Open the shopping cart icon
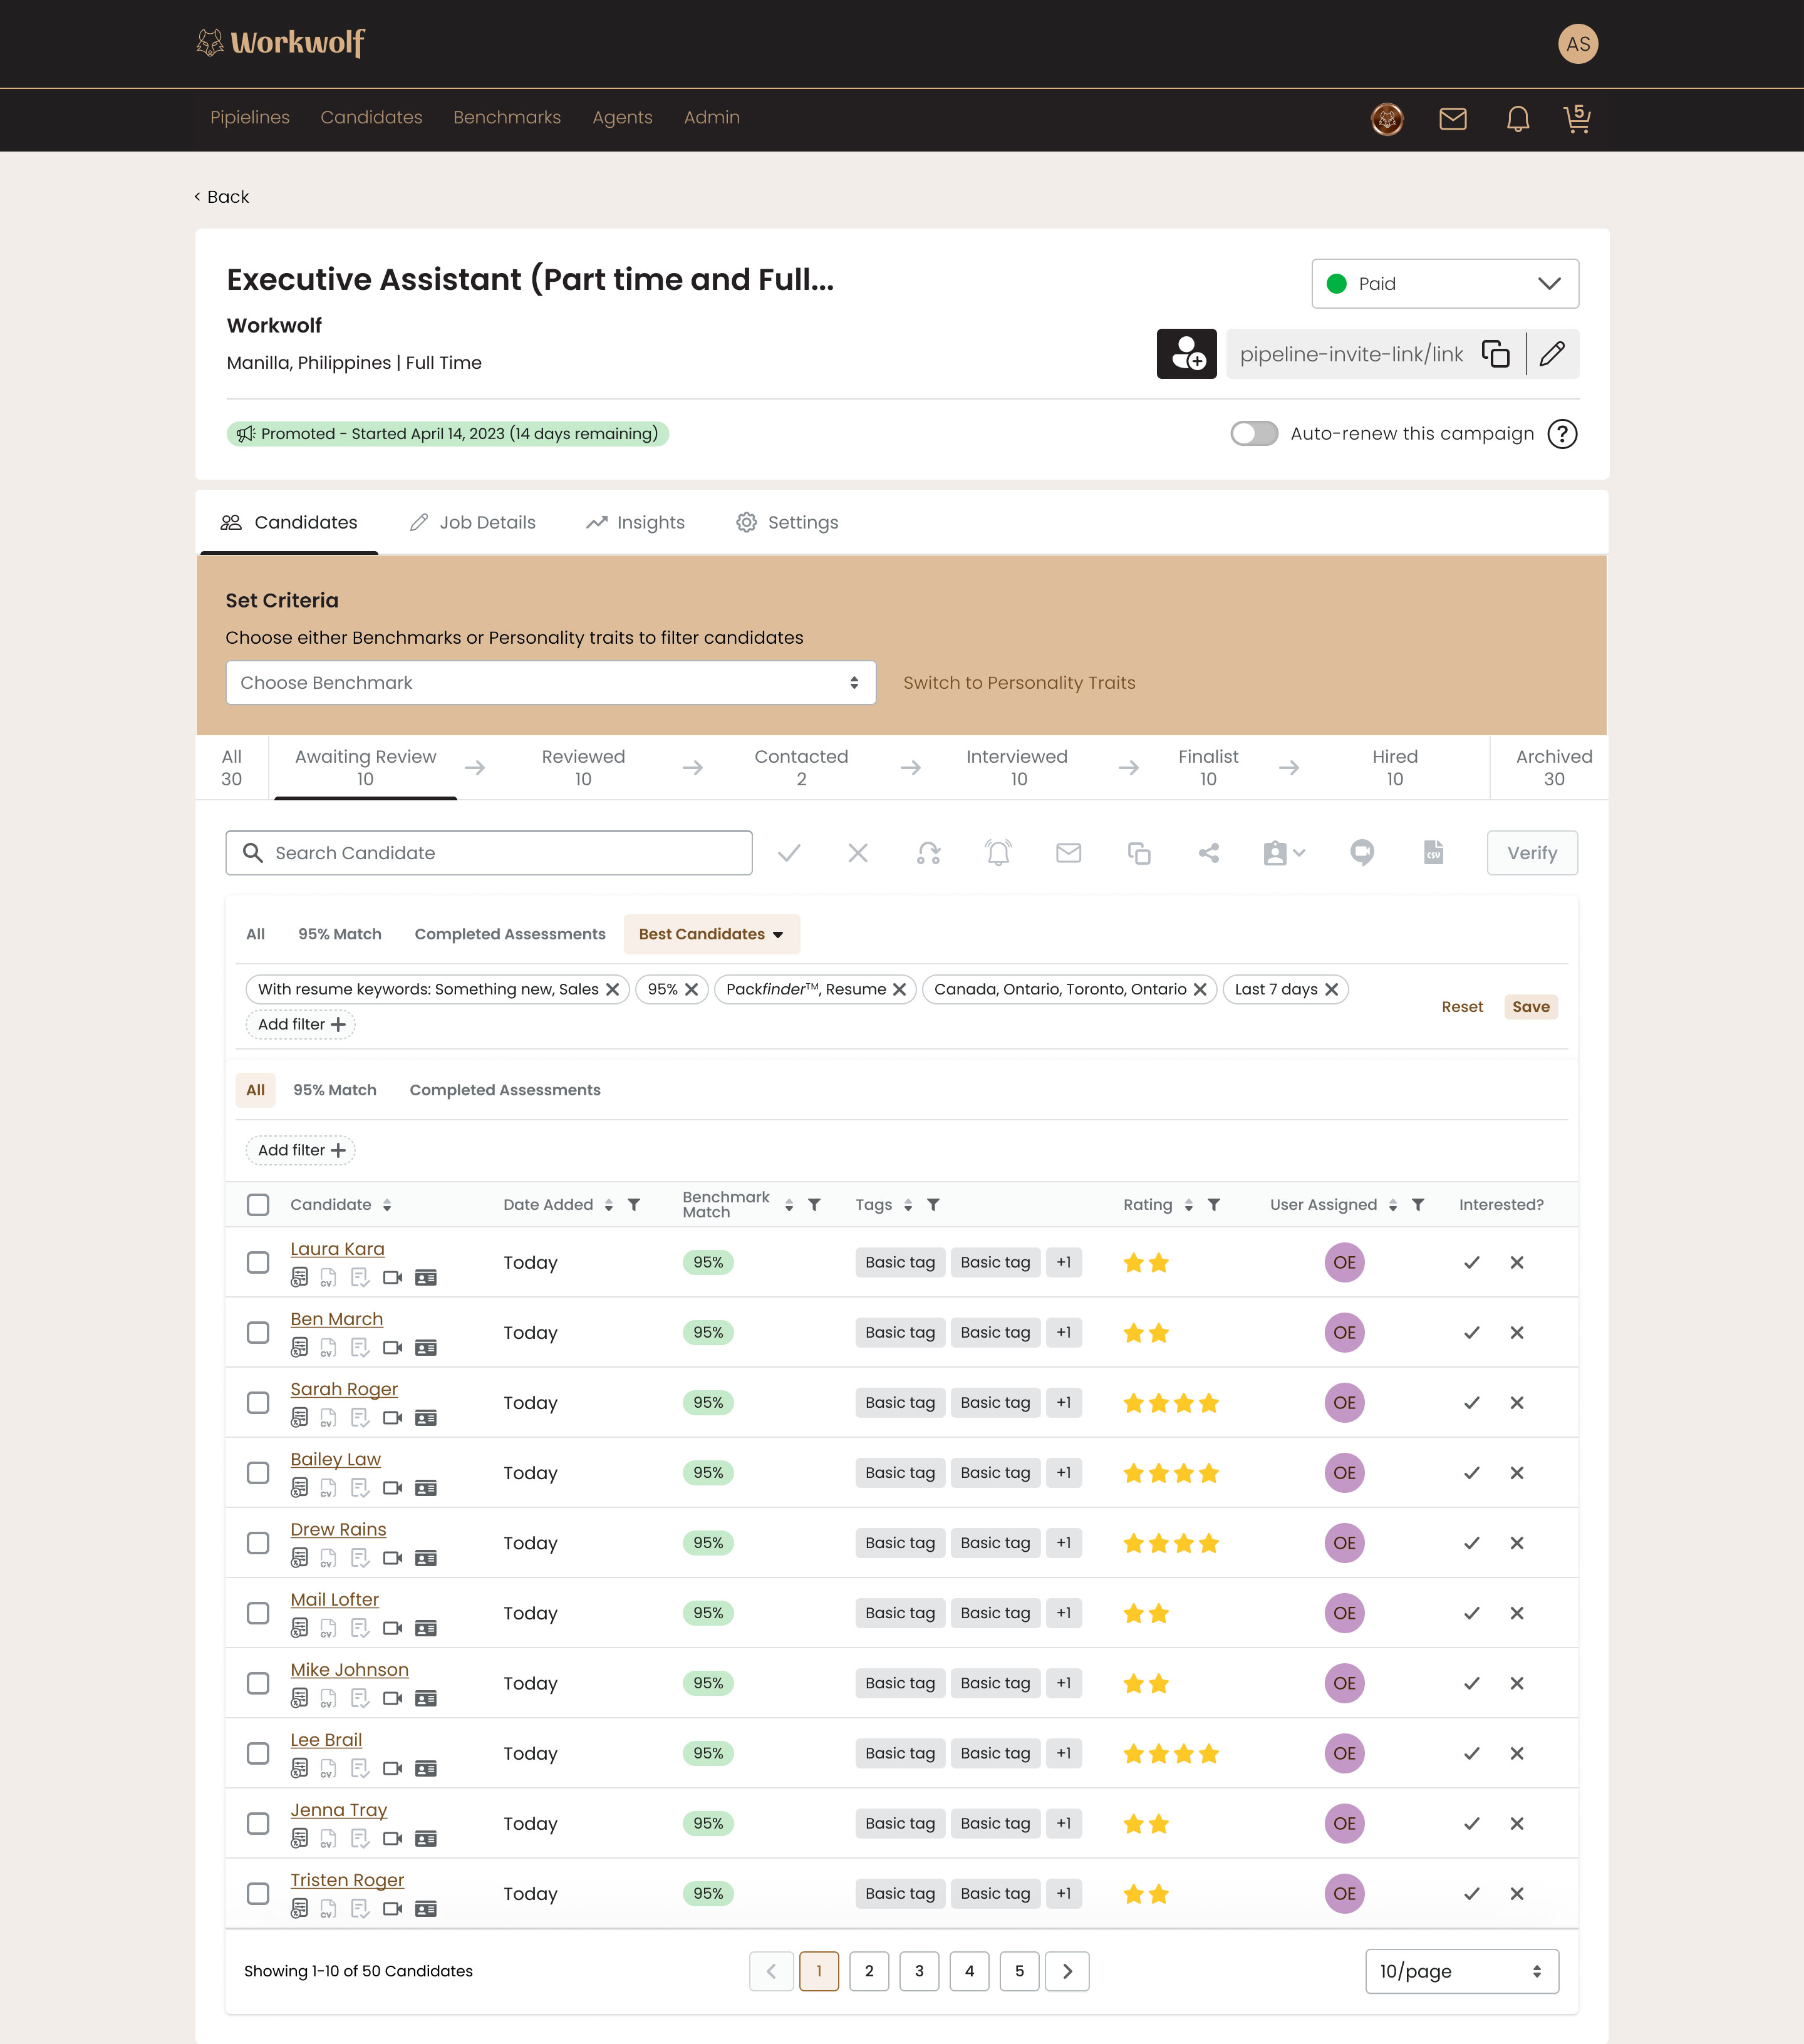This screenshot has height=2044, width=1804. pos(1577,119)
